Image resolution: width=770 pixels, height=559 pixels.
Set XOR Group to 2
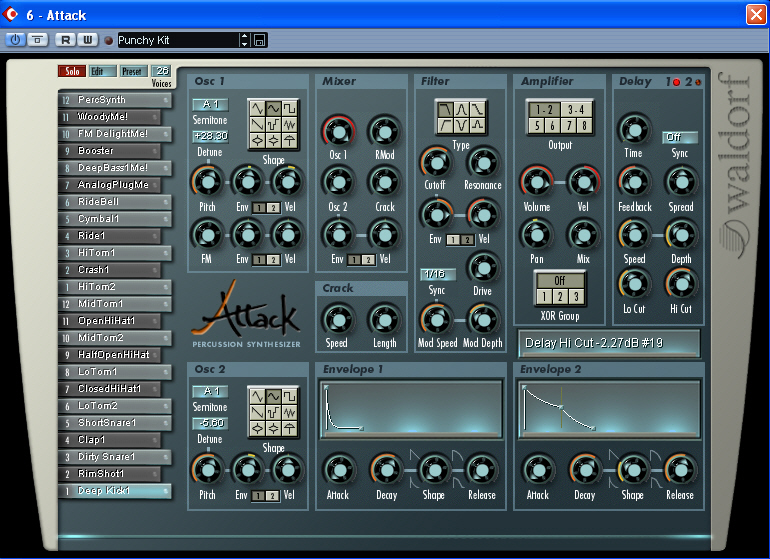point(559,296)
